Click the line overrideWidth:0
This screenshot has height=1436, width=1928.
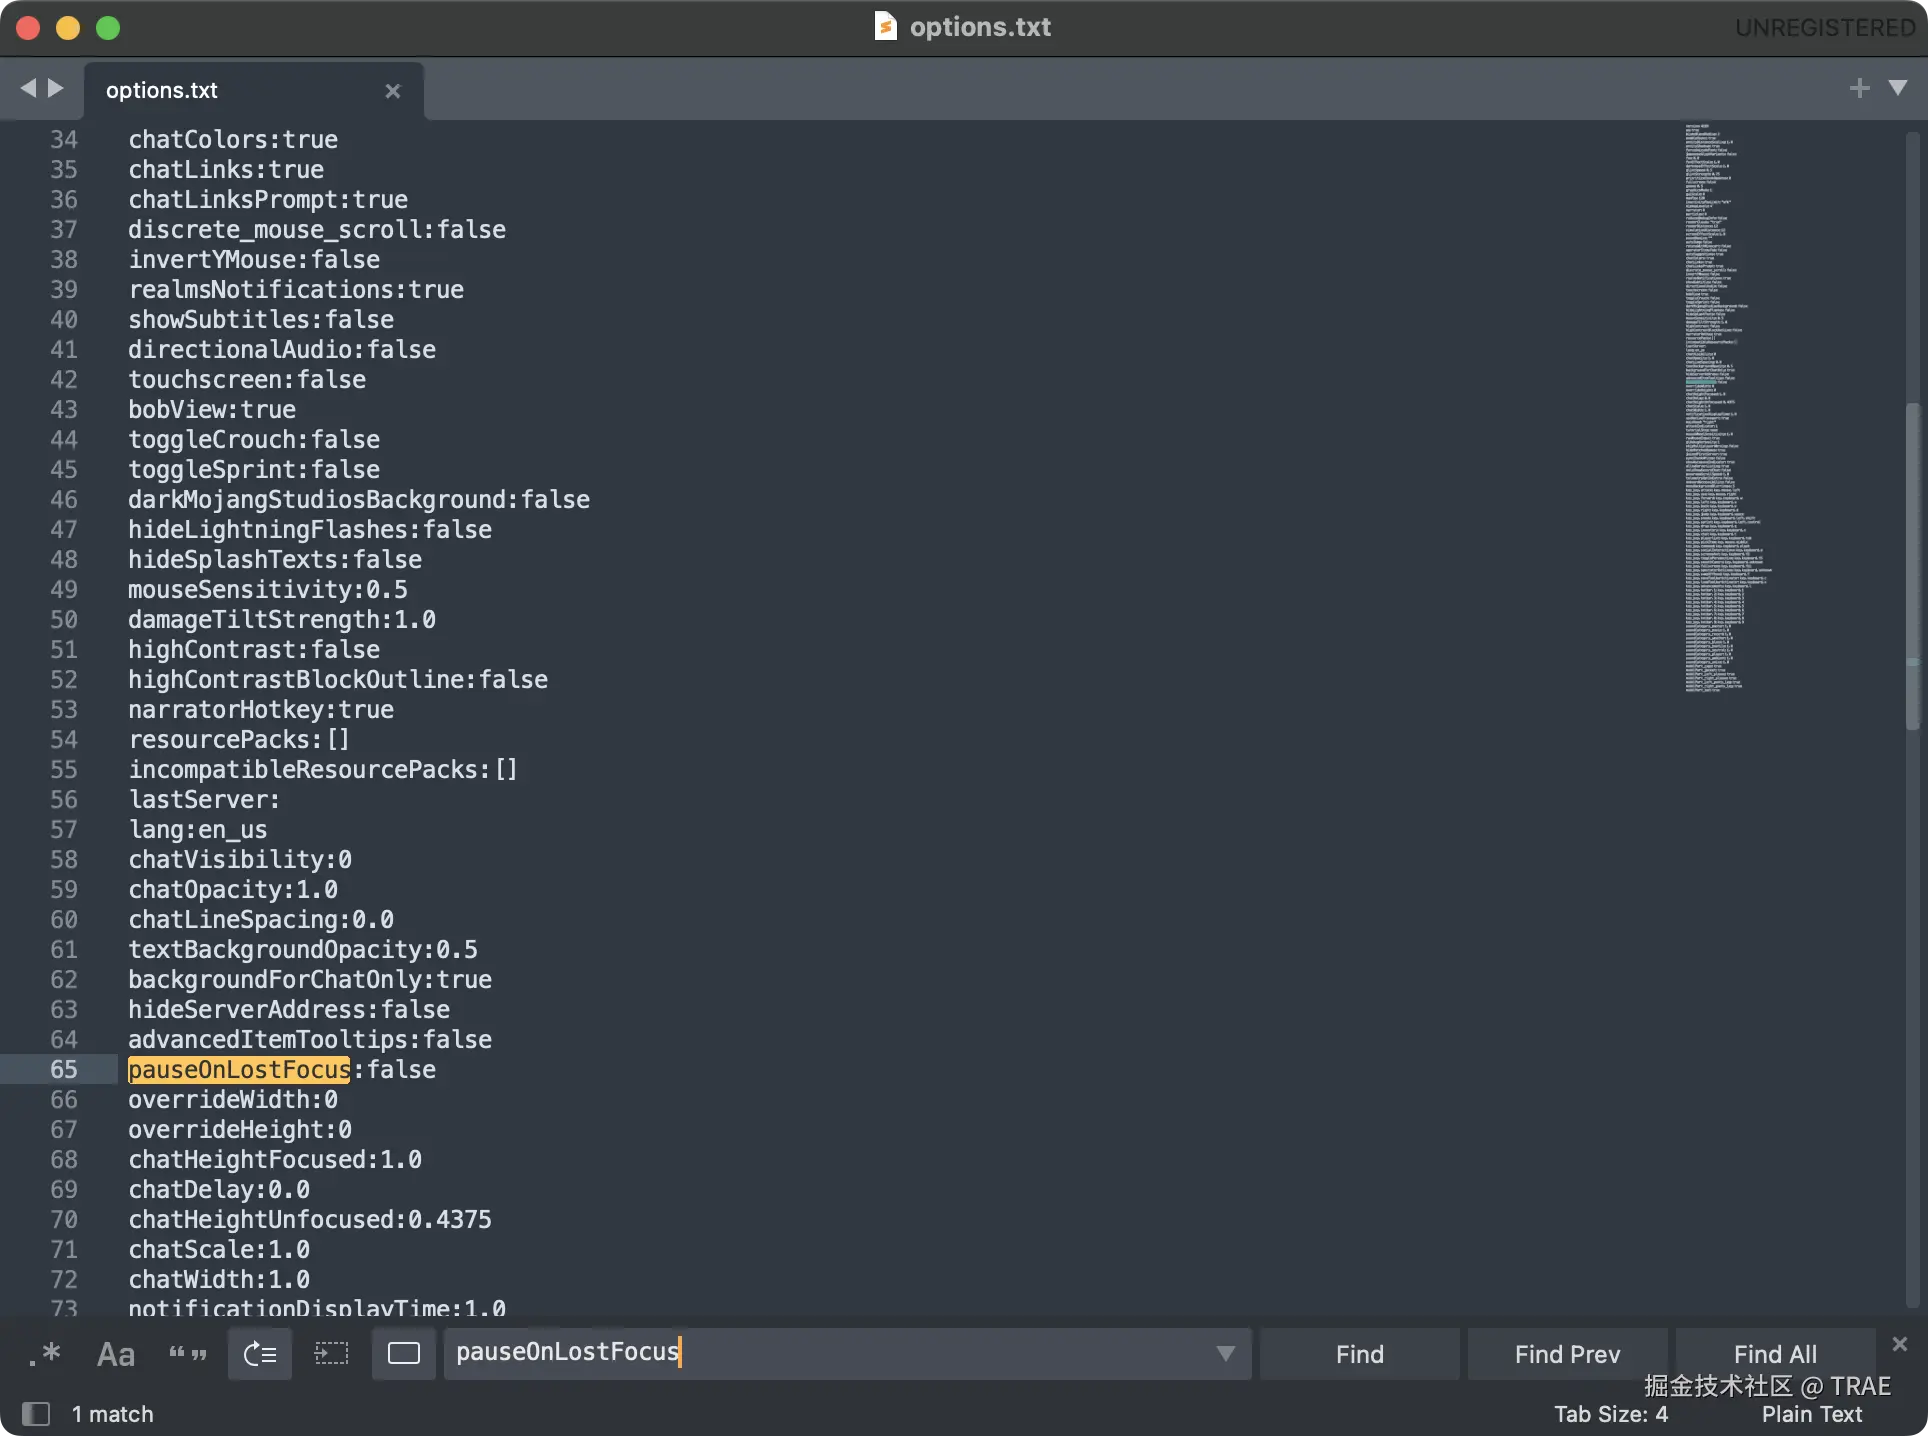point(233,1099)
